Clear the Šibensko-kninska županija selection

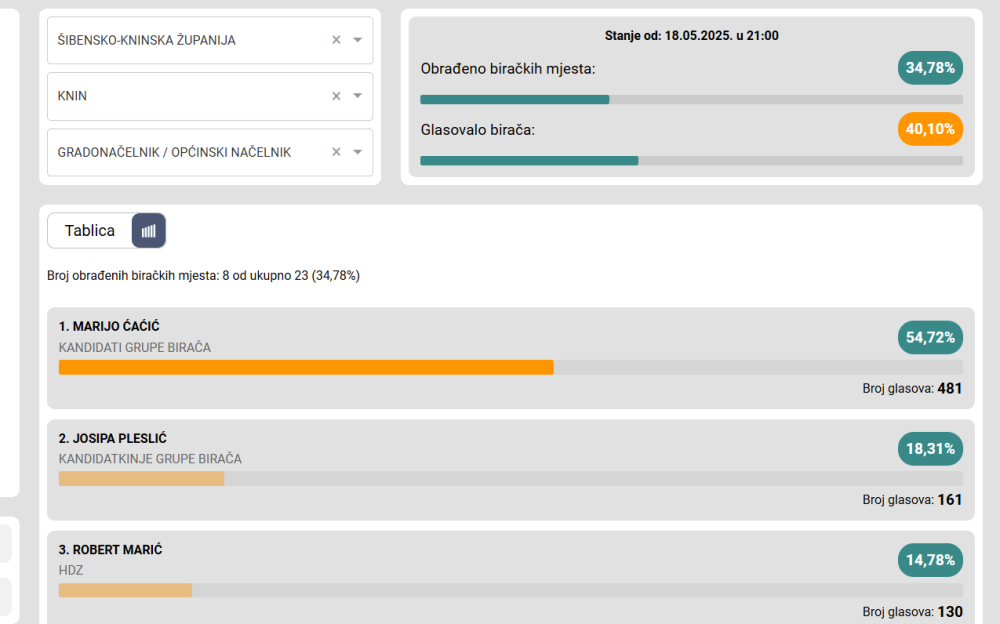pyautogui.click(x=336, y=40)
